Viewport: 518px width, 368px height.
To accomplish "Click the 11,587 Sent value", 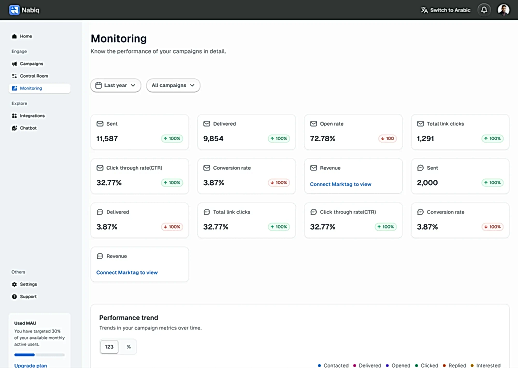I will click(107, 139).
